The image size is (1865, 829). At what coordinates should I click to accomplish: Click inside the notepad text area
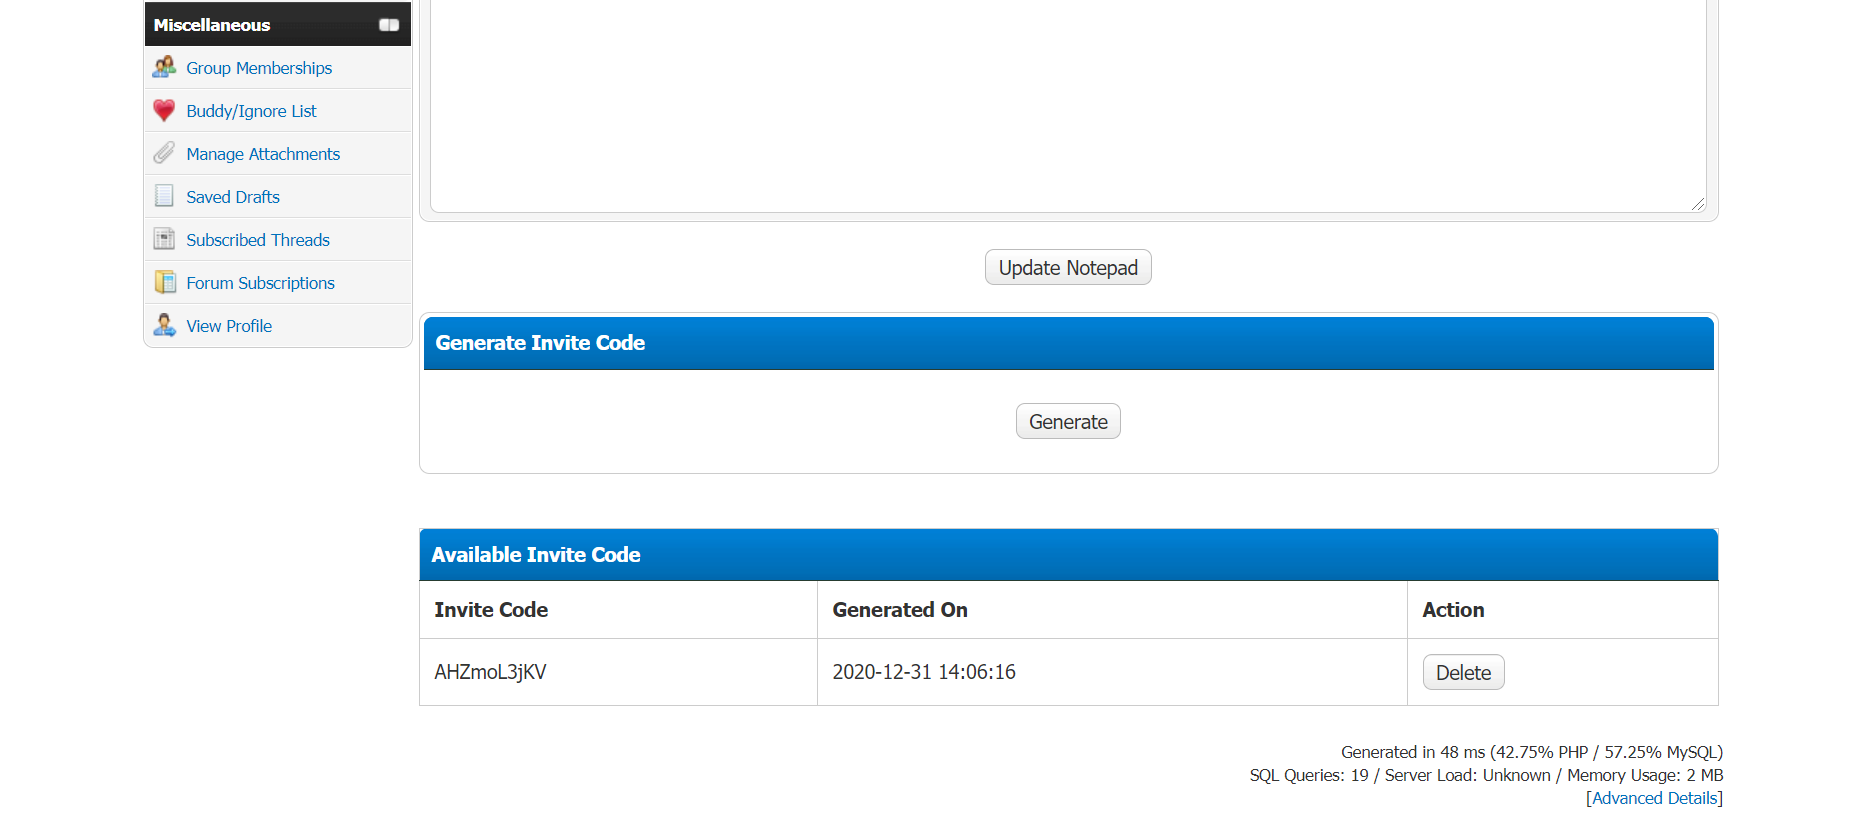coord(1068,100)
